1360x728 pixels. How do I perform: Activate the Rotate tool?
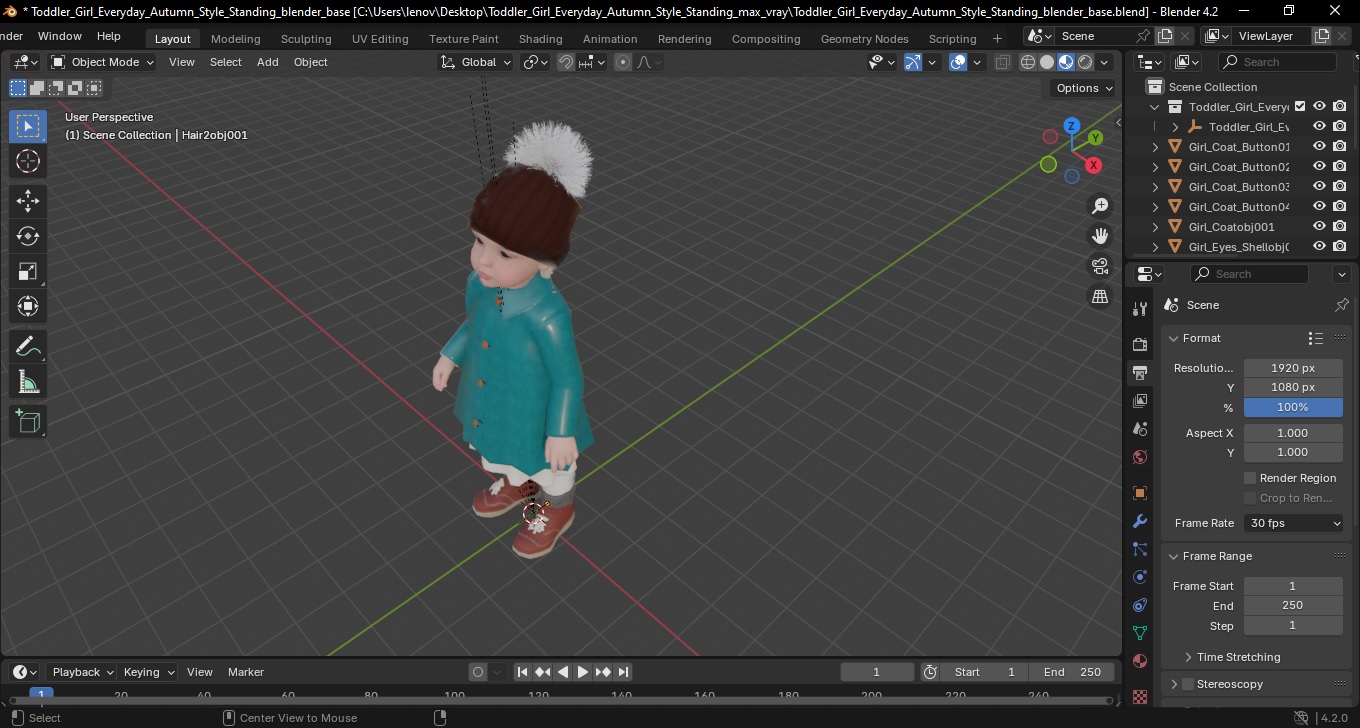point(28,236)
